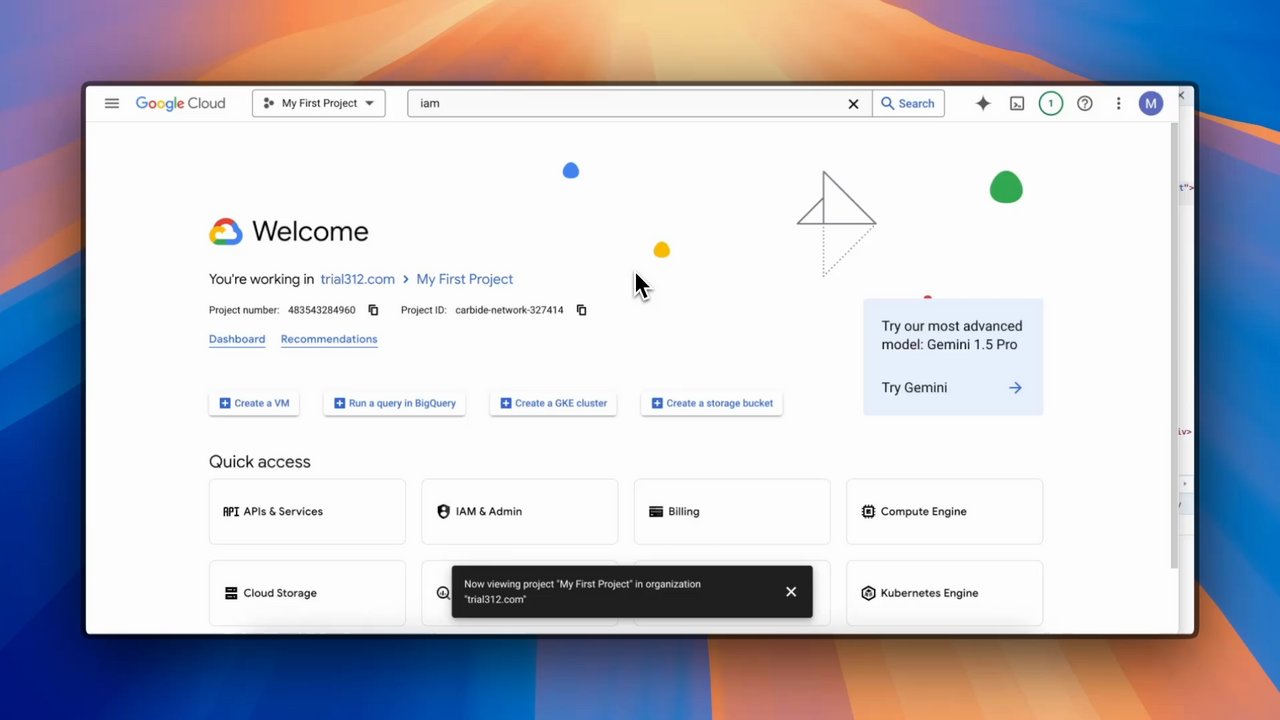This screenshot has width=1280, height=720.
Task: Open the help question mark icon
Action: [1085, 103]
